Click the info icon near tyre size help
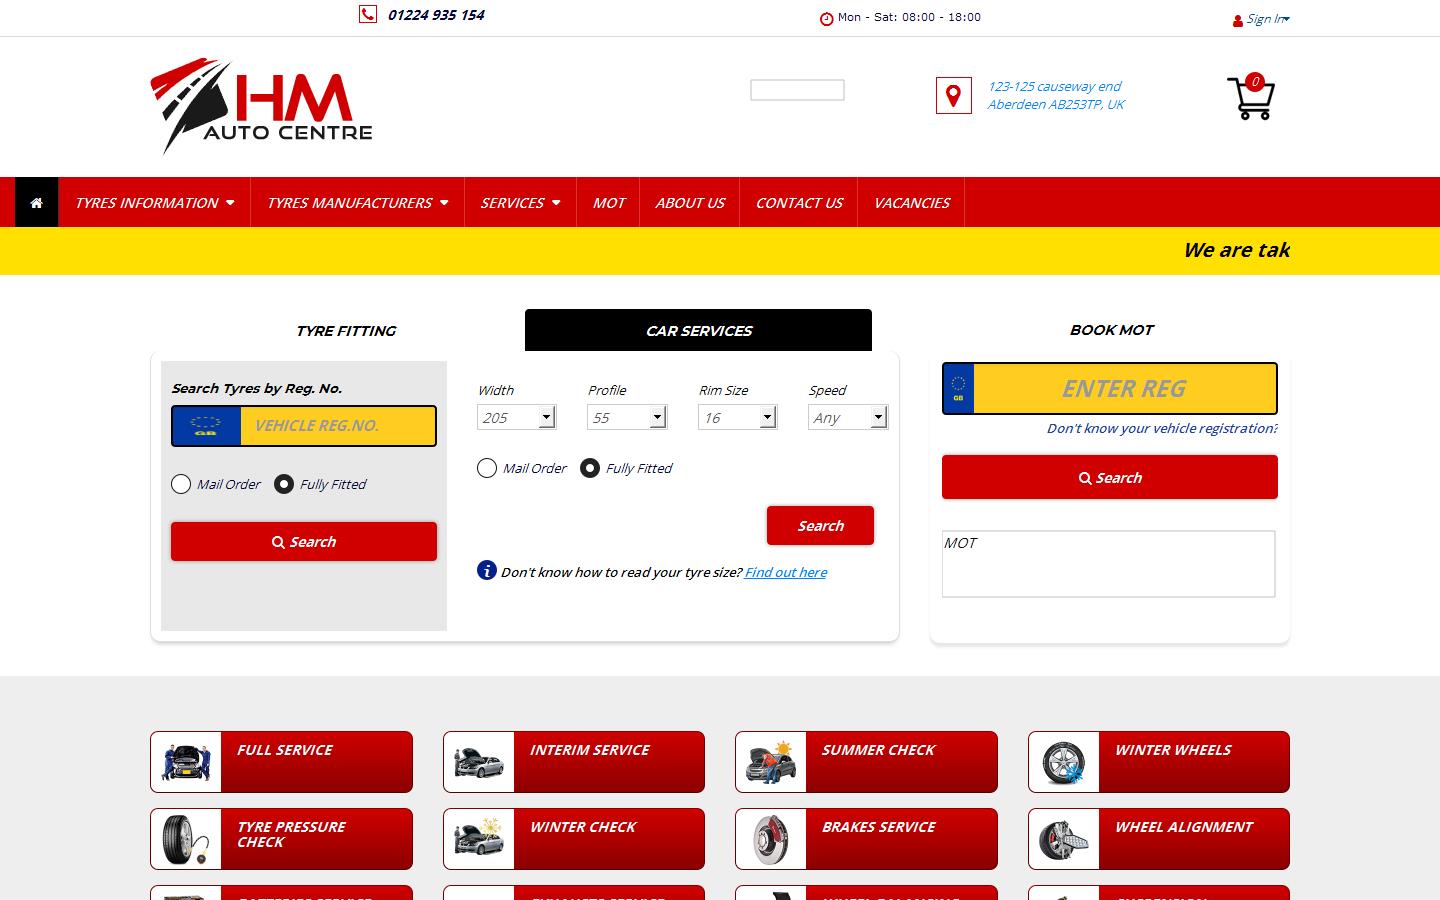 486,570
